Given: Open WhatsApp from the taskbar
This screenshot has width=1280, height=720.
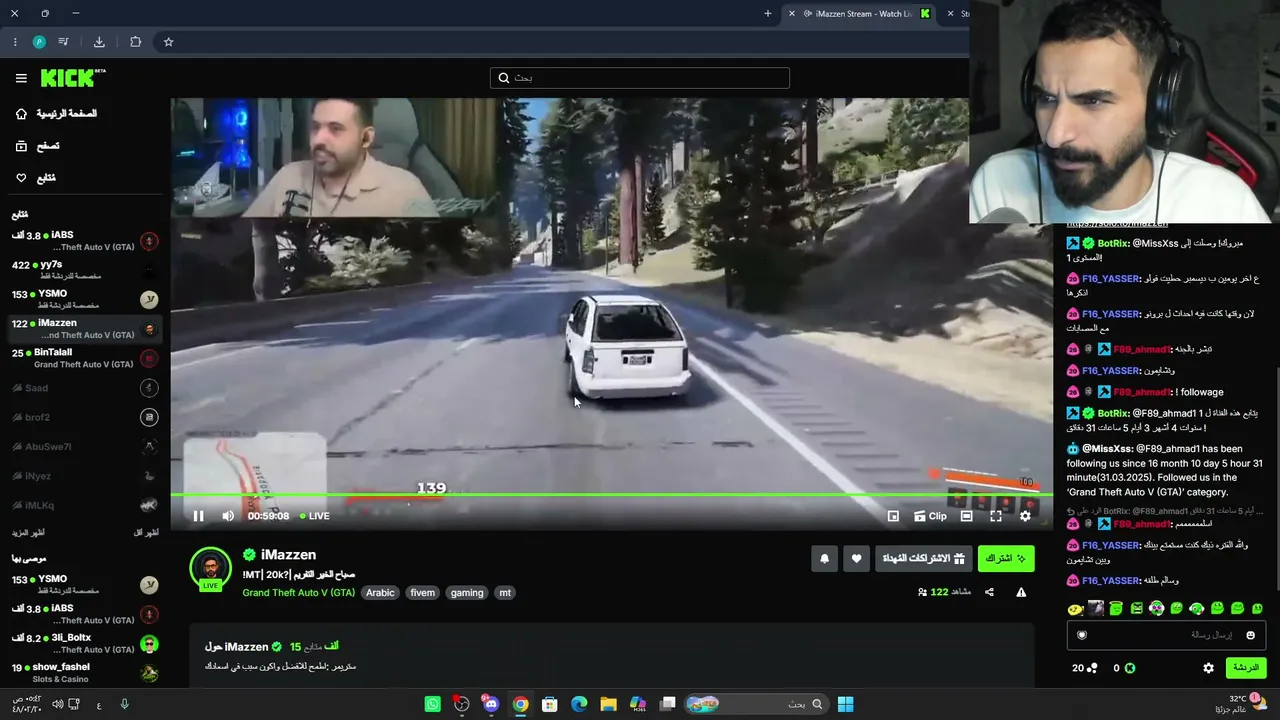Looking at the screenshot, I should (432, 704).
